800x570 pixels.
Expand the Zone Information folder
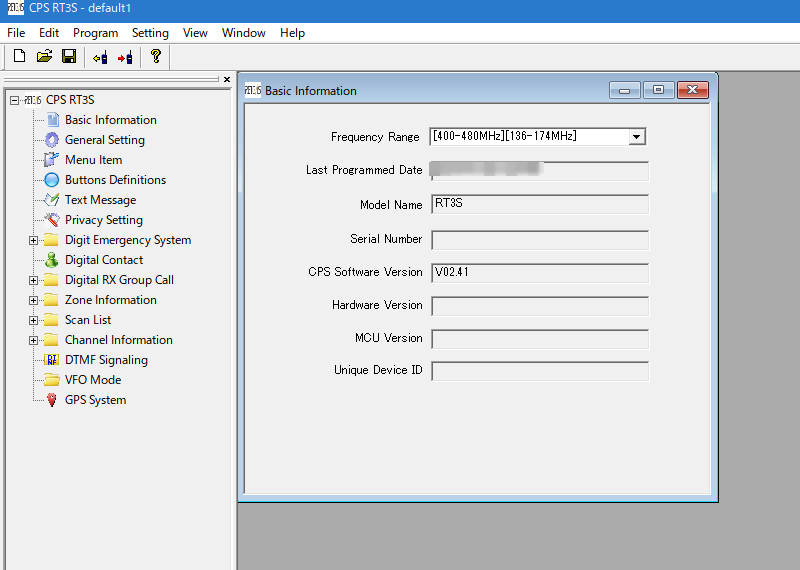tap(34, 300)
